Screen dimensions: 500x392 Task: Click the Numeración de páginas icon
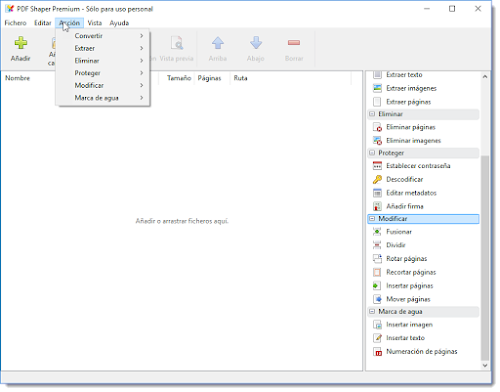pos(377,352)
